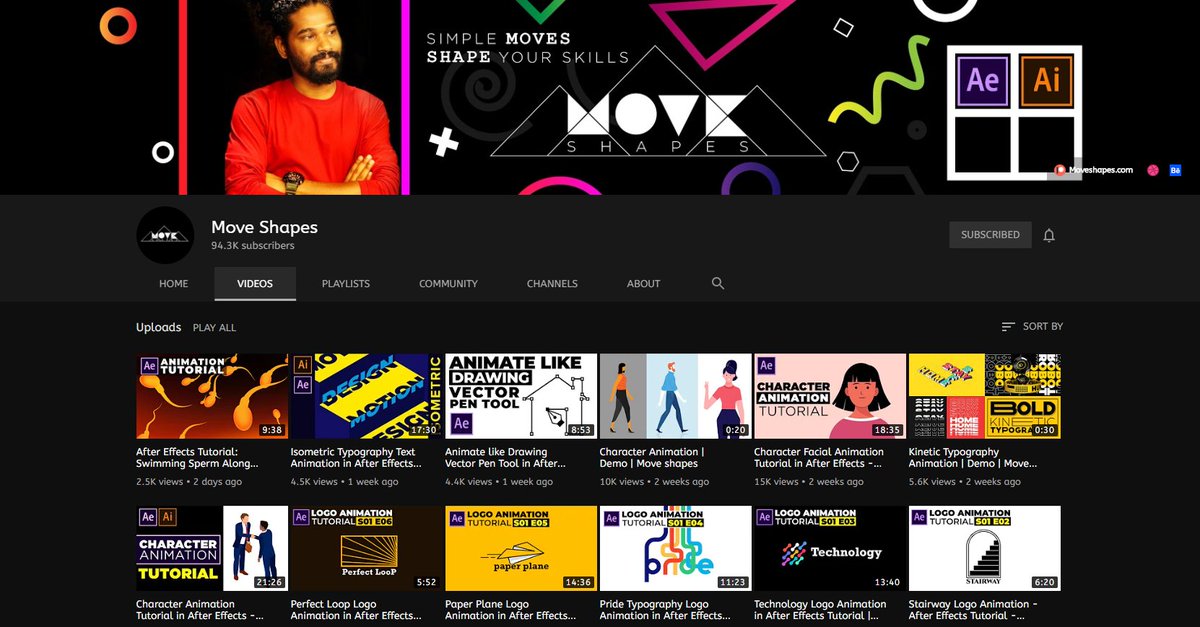Image resolution: width=1200 pixels, height=627 pixels.
Task: Switch to the ABOUT tab
Action: pos(643,284)
